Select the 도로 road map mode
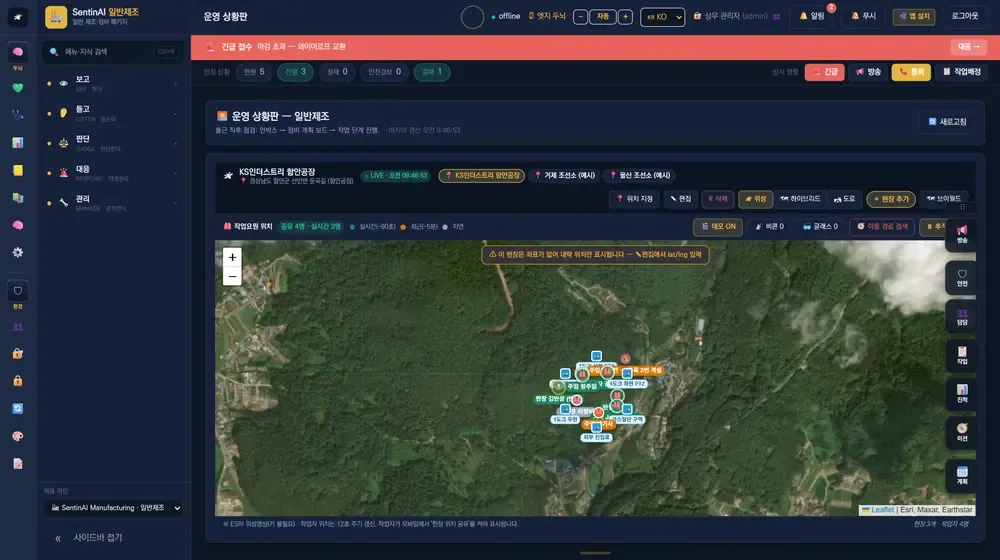This screenshot has width=1000, height=560. pyautogui.click(x=844, y=199)
